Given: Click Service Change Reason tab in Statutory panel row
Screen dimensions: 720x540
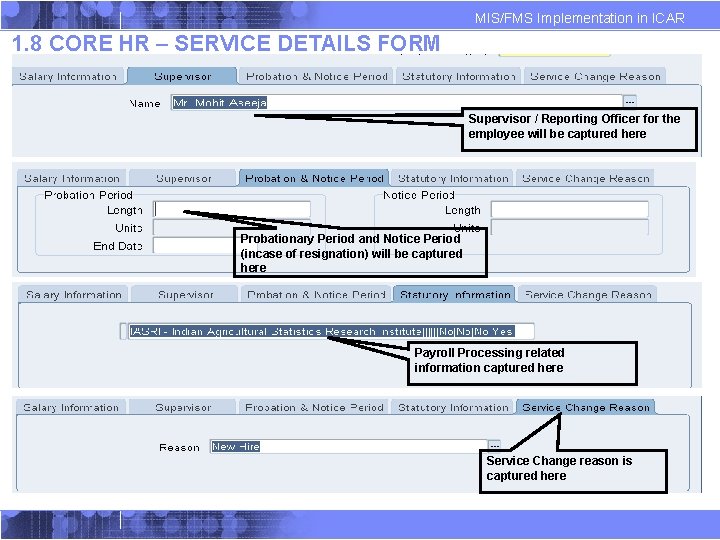Looking at the screenshot, I should point(588,294).
